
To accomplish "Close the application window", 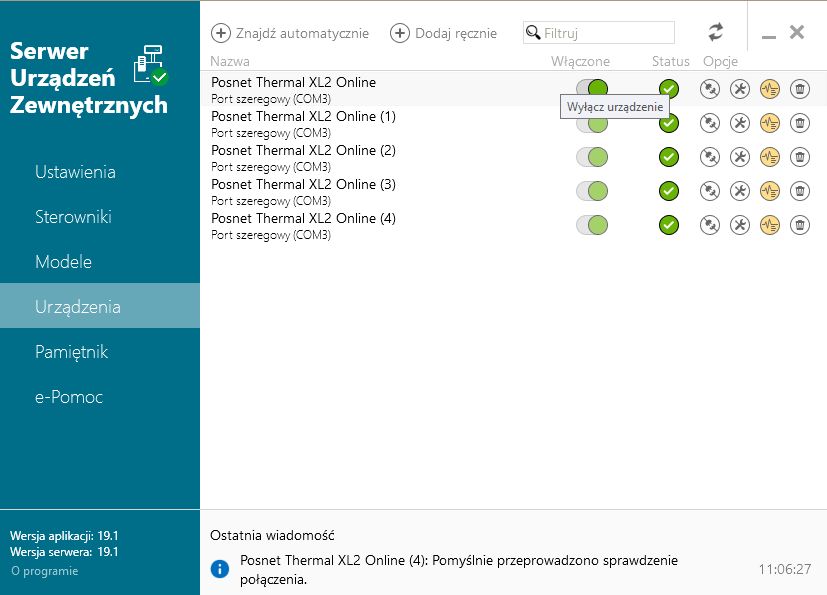I will click(x=797, y=32).
